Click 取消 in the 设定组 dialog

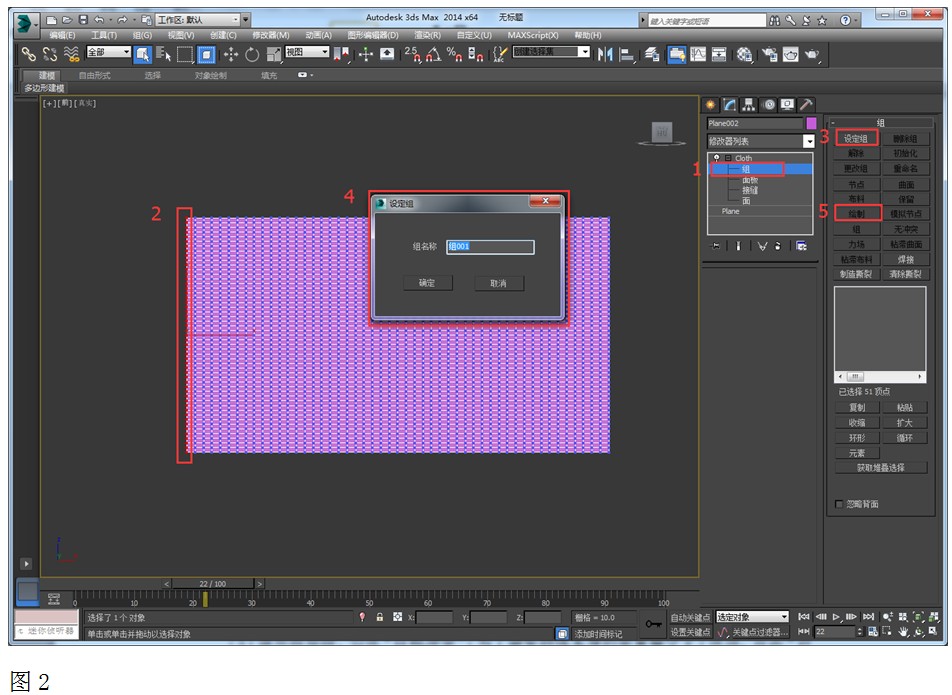point(498,283)
